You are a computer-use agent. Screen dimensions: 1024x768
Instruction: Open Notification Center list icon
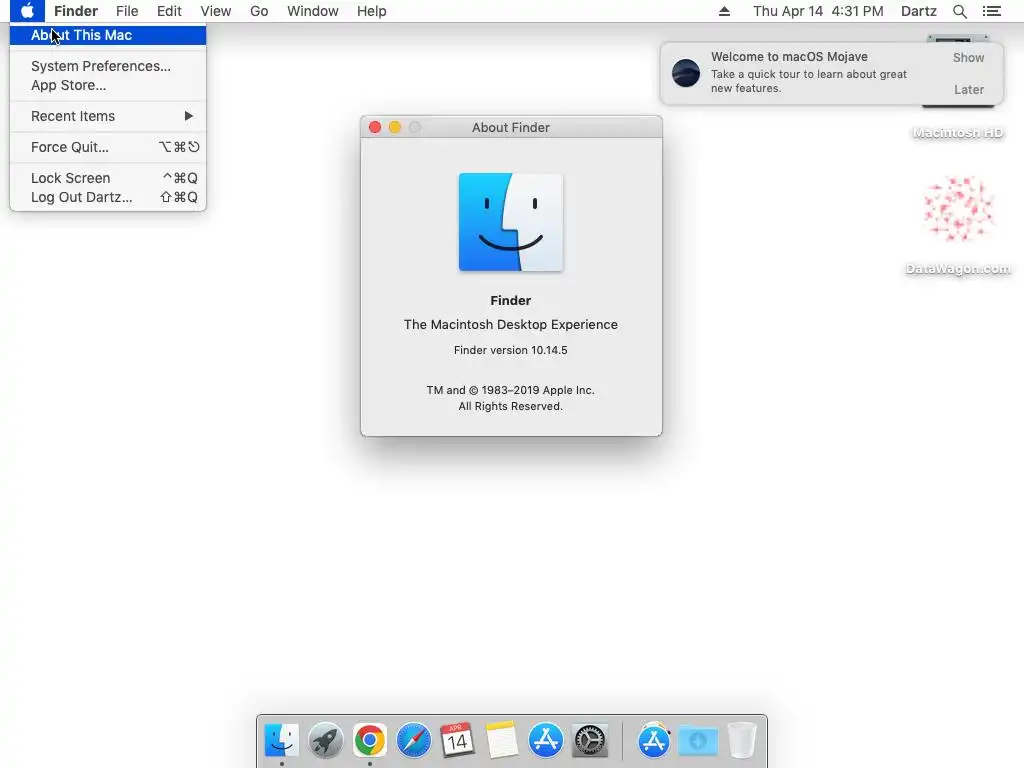[991, 11]
